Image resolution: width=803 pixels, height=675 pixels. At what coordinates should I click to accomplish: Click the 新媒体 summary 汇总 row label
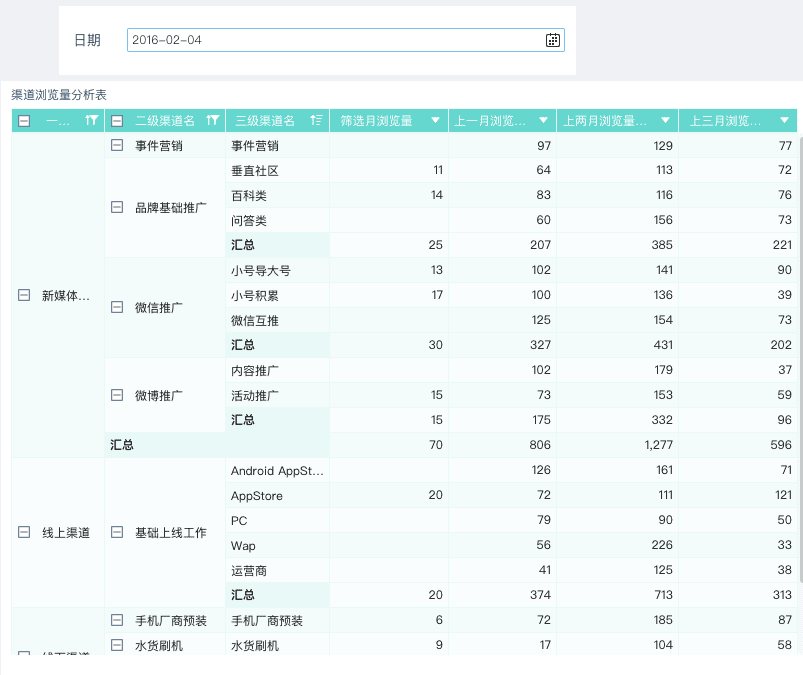click(122, 445)
